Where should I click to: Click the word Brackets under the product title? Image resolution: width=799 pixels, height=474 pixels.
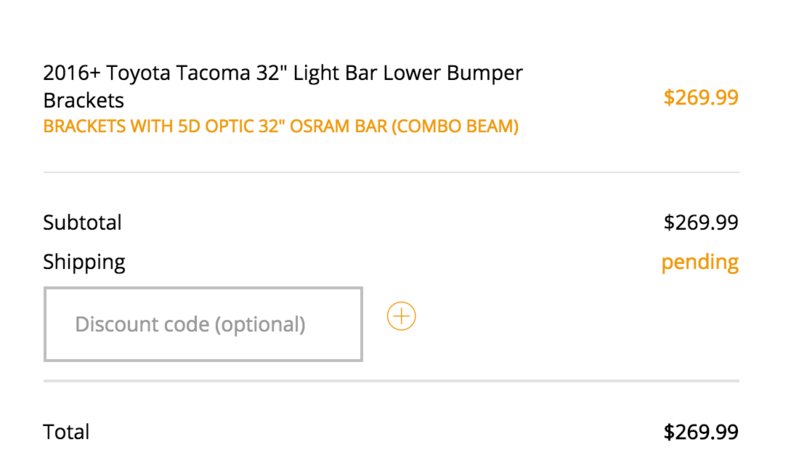coord(84,100)
